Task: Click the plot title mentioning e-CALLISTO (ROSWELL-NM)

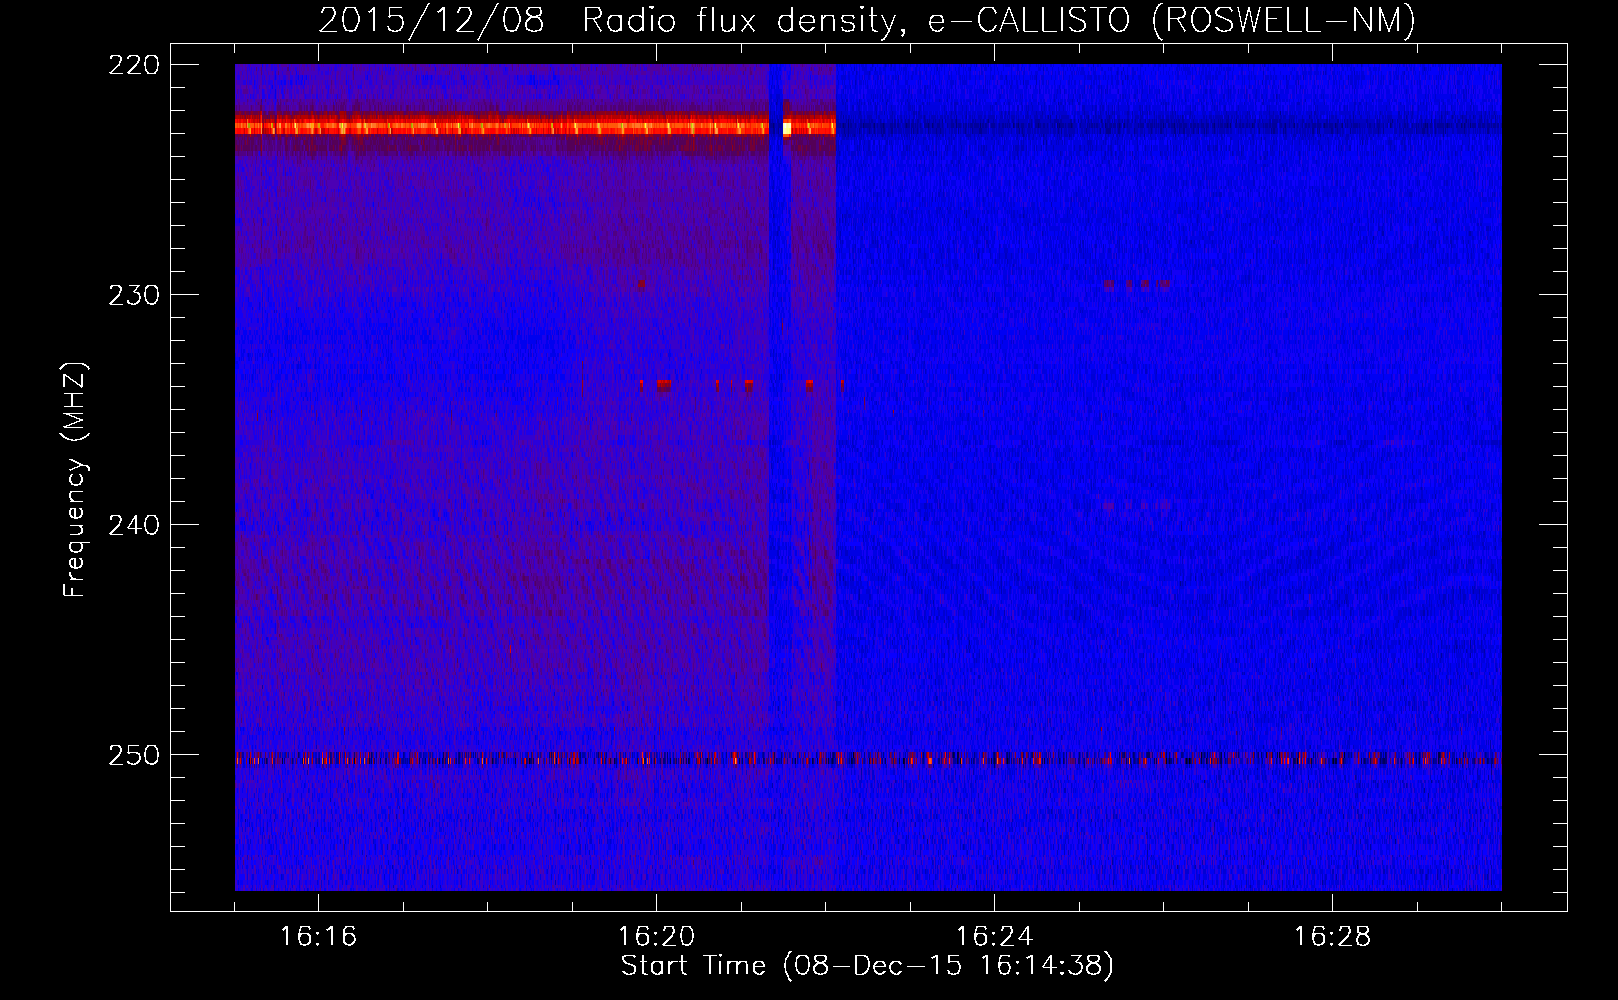Action: click(x=867, y=21)
